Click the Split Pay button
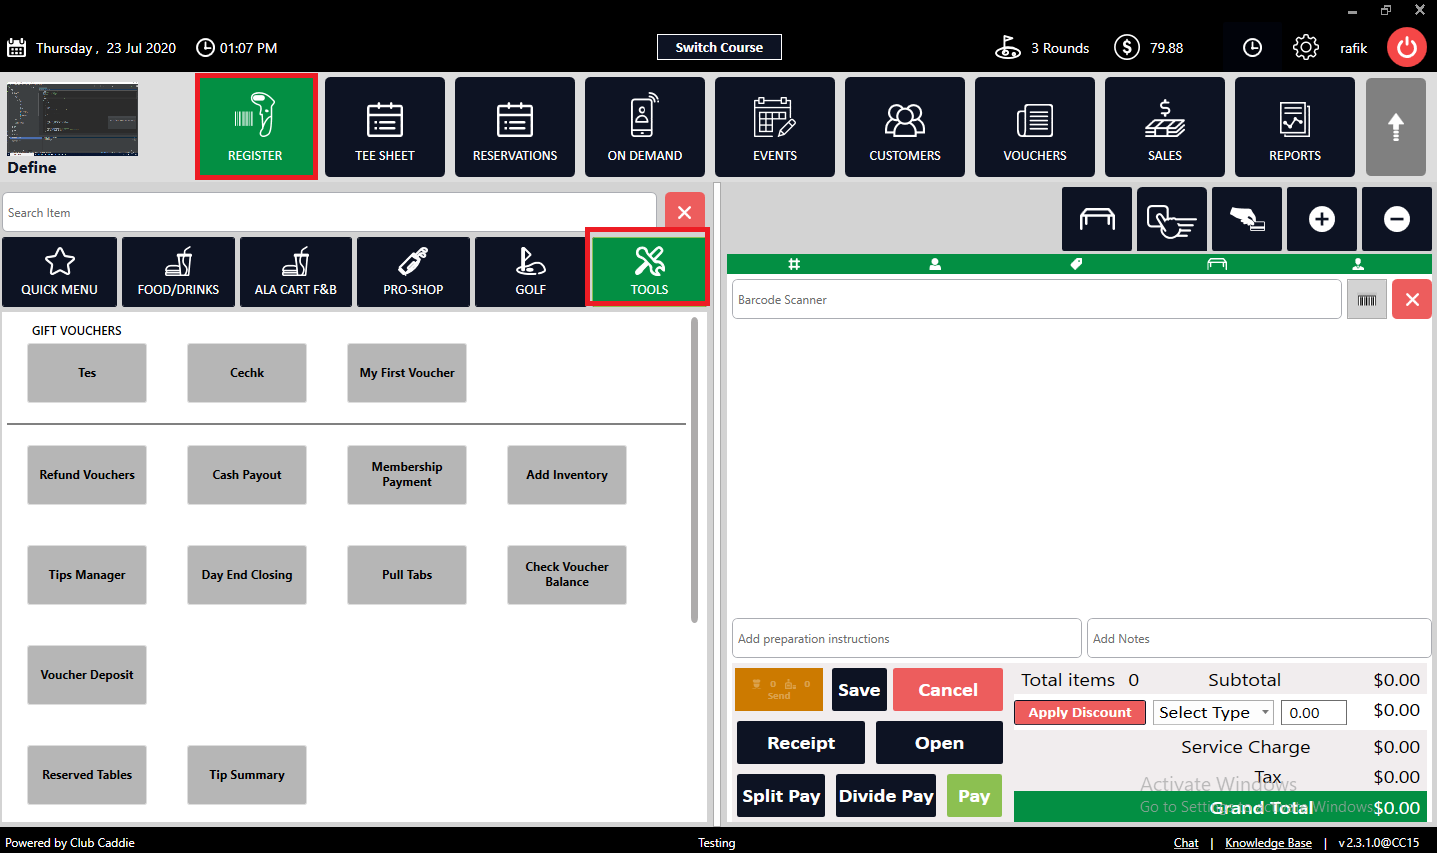Screen dimensions: 1437x853 (x=781, y=796)
